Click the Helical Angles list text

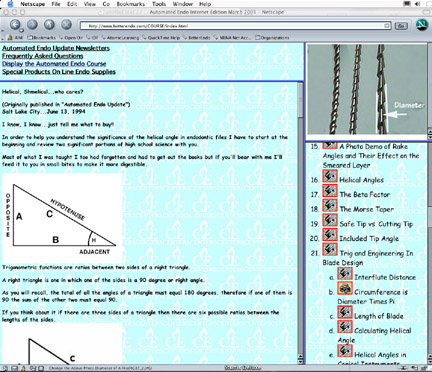[x=361, y=180]
